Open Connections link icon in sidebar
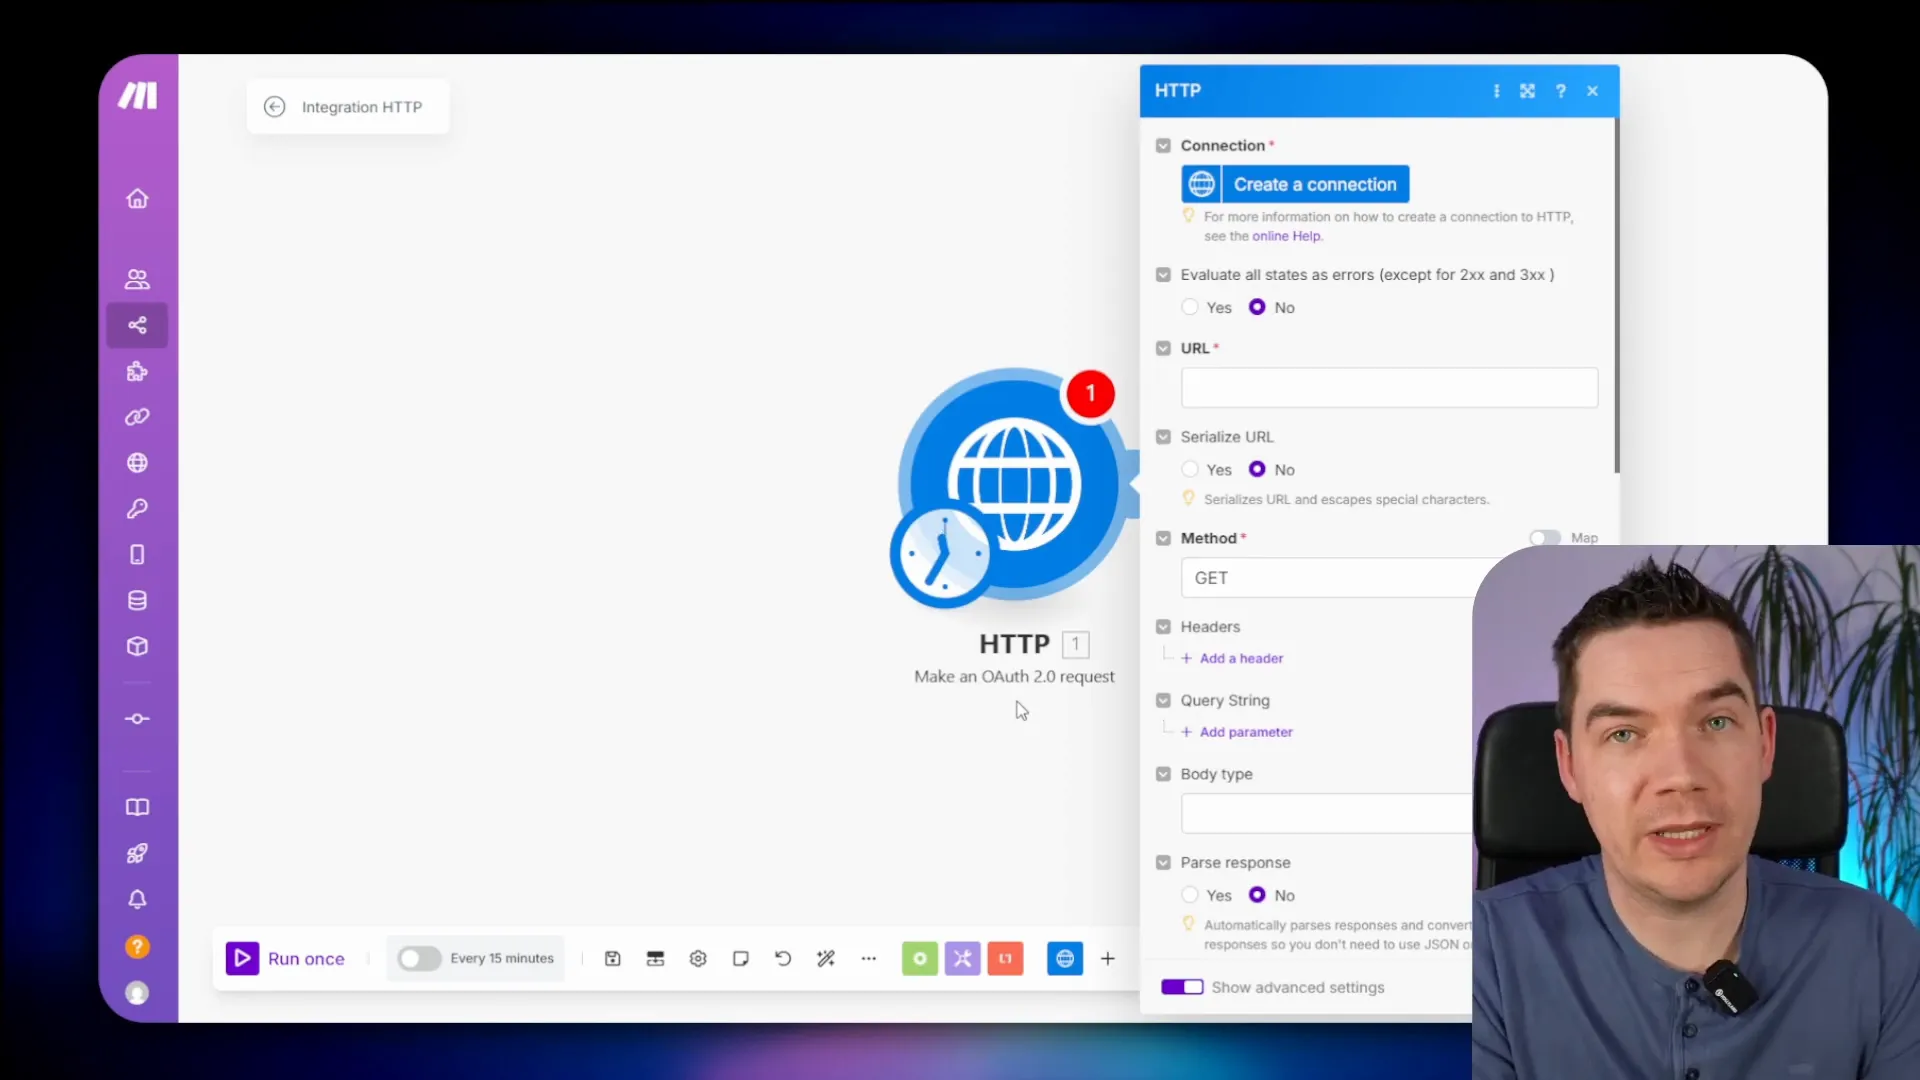 [x=137, y=417]
